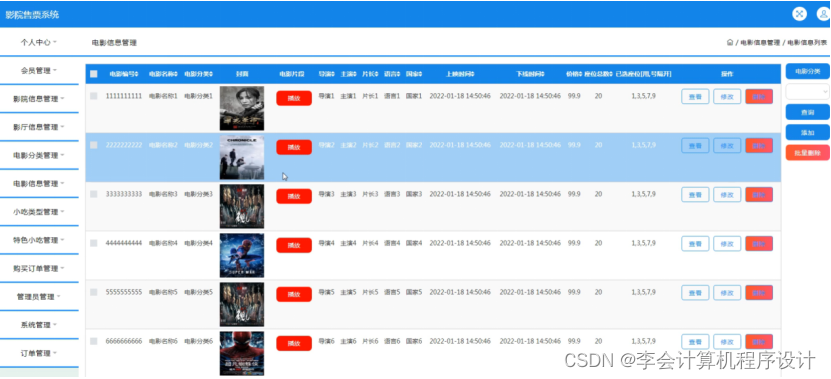
Task: Open cover poster of 电影名称1
Action: [x=242, y=109]
